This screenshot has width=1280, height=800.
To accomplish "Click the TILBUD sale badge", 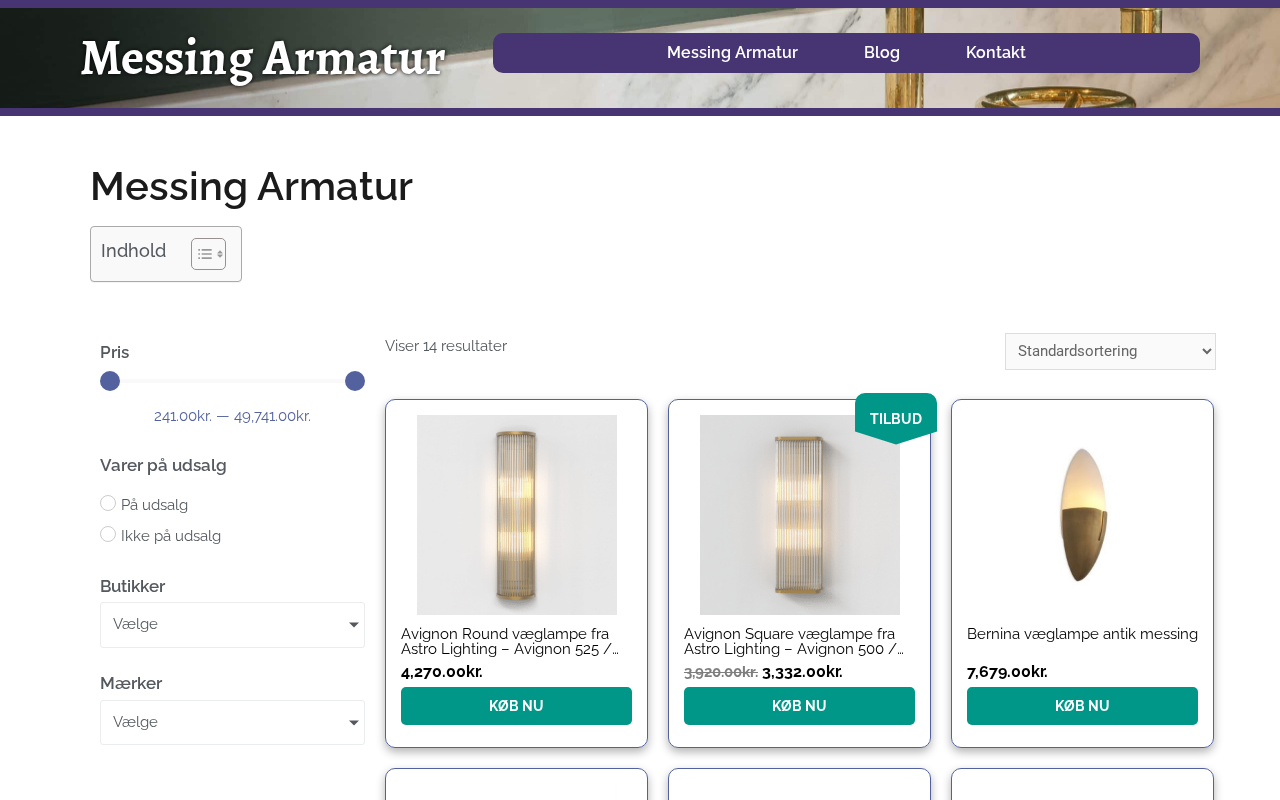I will [895, 418].
